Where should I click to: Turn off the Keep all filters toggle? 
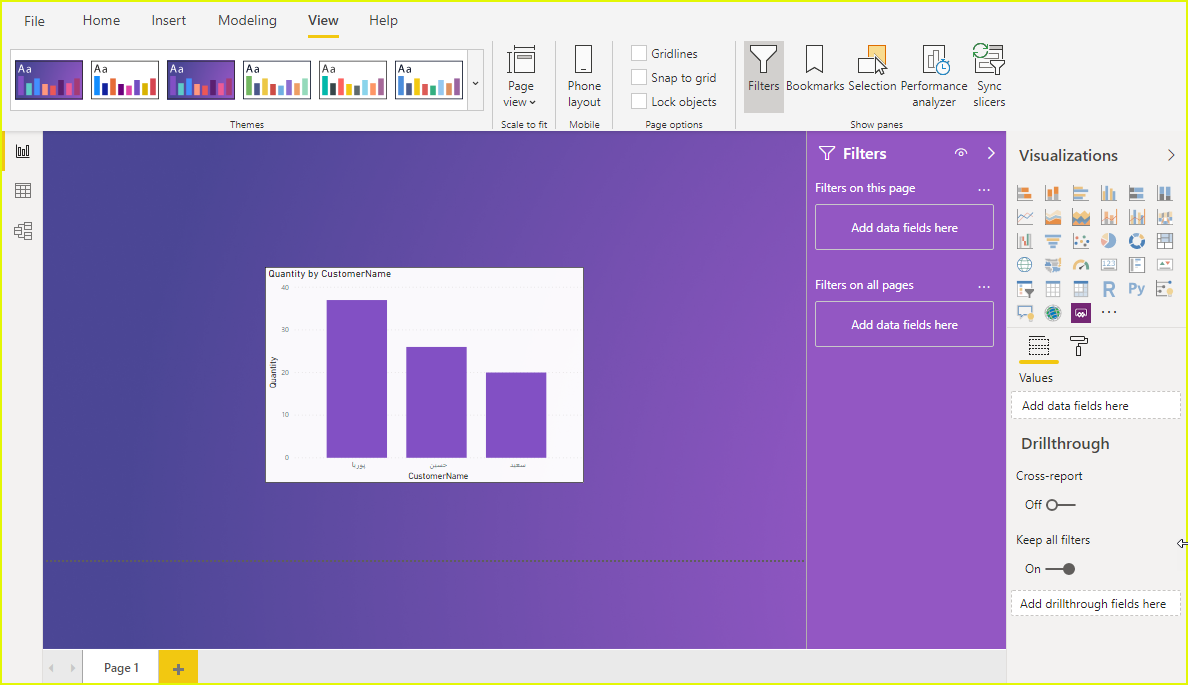1060,569
